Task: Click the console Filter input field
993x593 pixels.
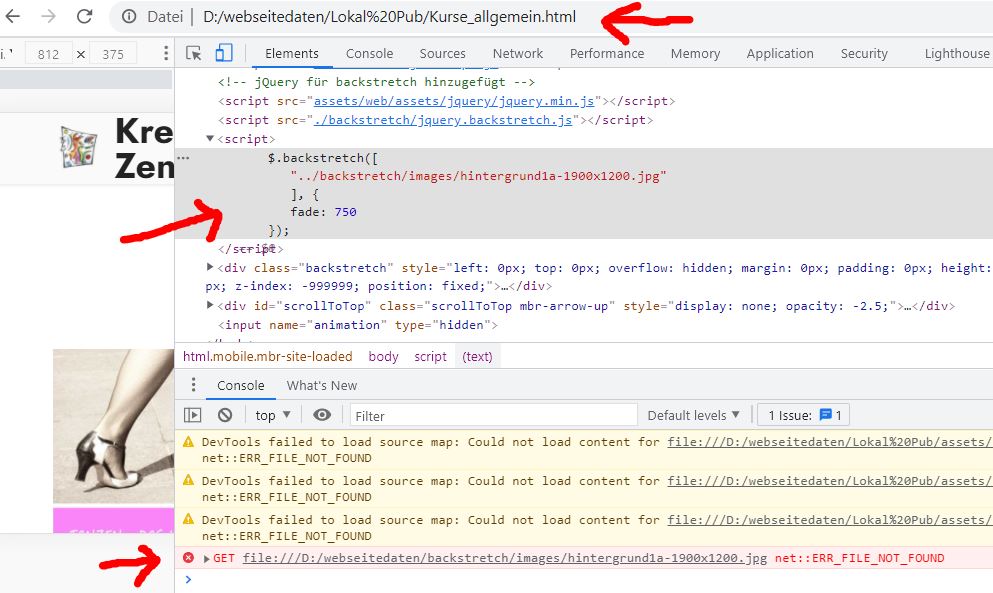Action: coord(493,415)
